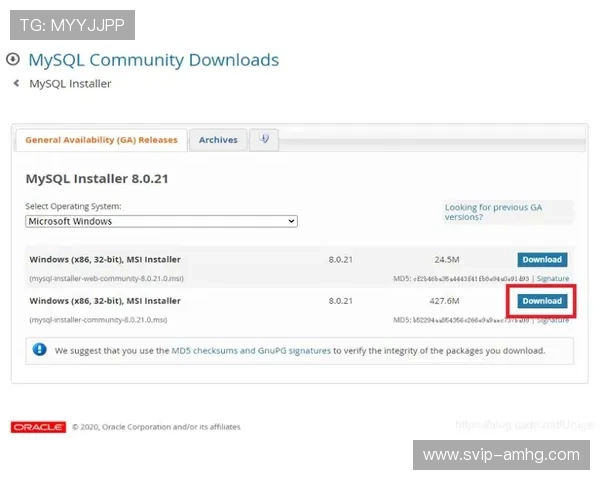The width and height of the screenshot is (600, 480).
Task: Follow MD5 checksums and GnuPG signatures link
Action: click(x=251, y=351)
